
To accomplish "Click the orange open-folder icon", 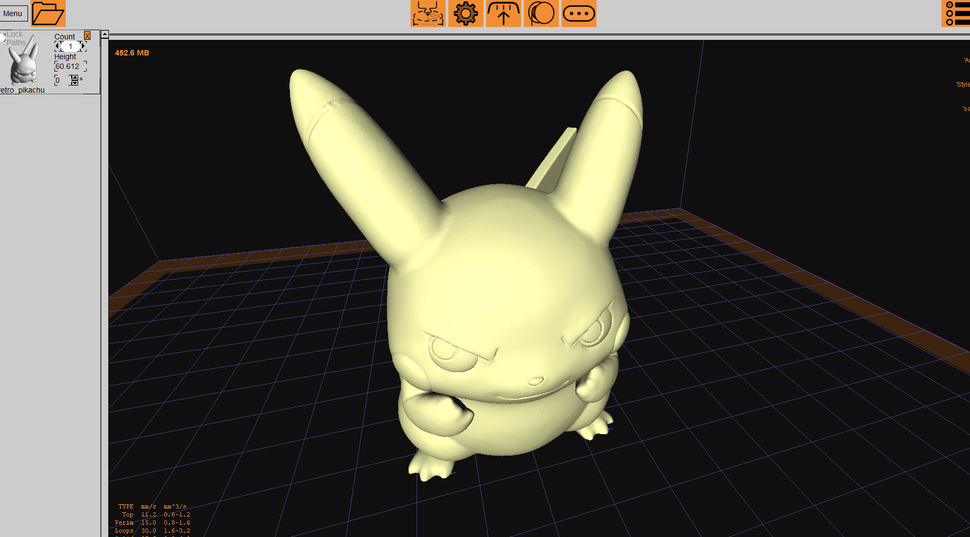I will [x=48, y=13].
